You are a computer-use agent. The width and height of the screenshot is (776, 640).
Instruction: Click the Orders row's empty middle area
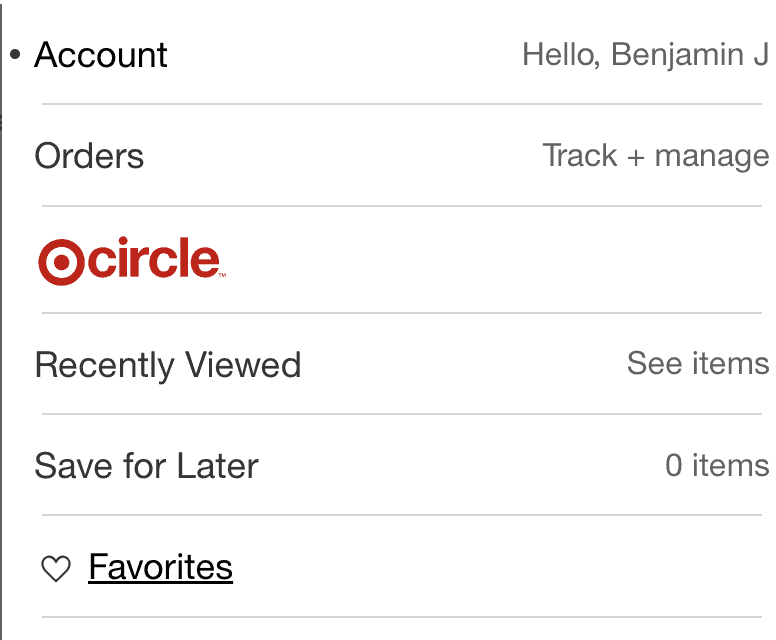(x=343, y=156)
